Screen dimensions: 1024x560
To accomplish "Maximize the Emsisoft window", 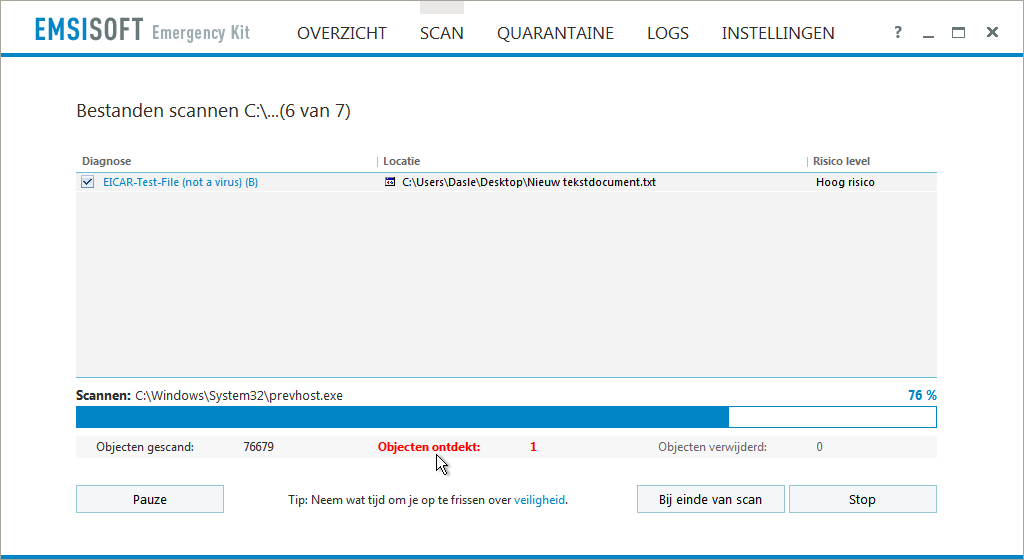I will (x=958, y=33).
